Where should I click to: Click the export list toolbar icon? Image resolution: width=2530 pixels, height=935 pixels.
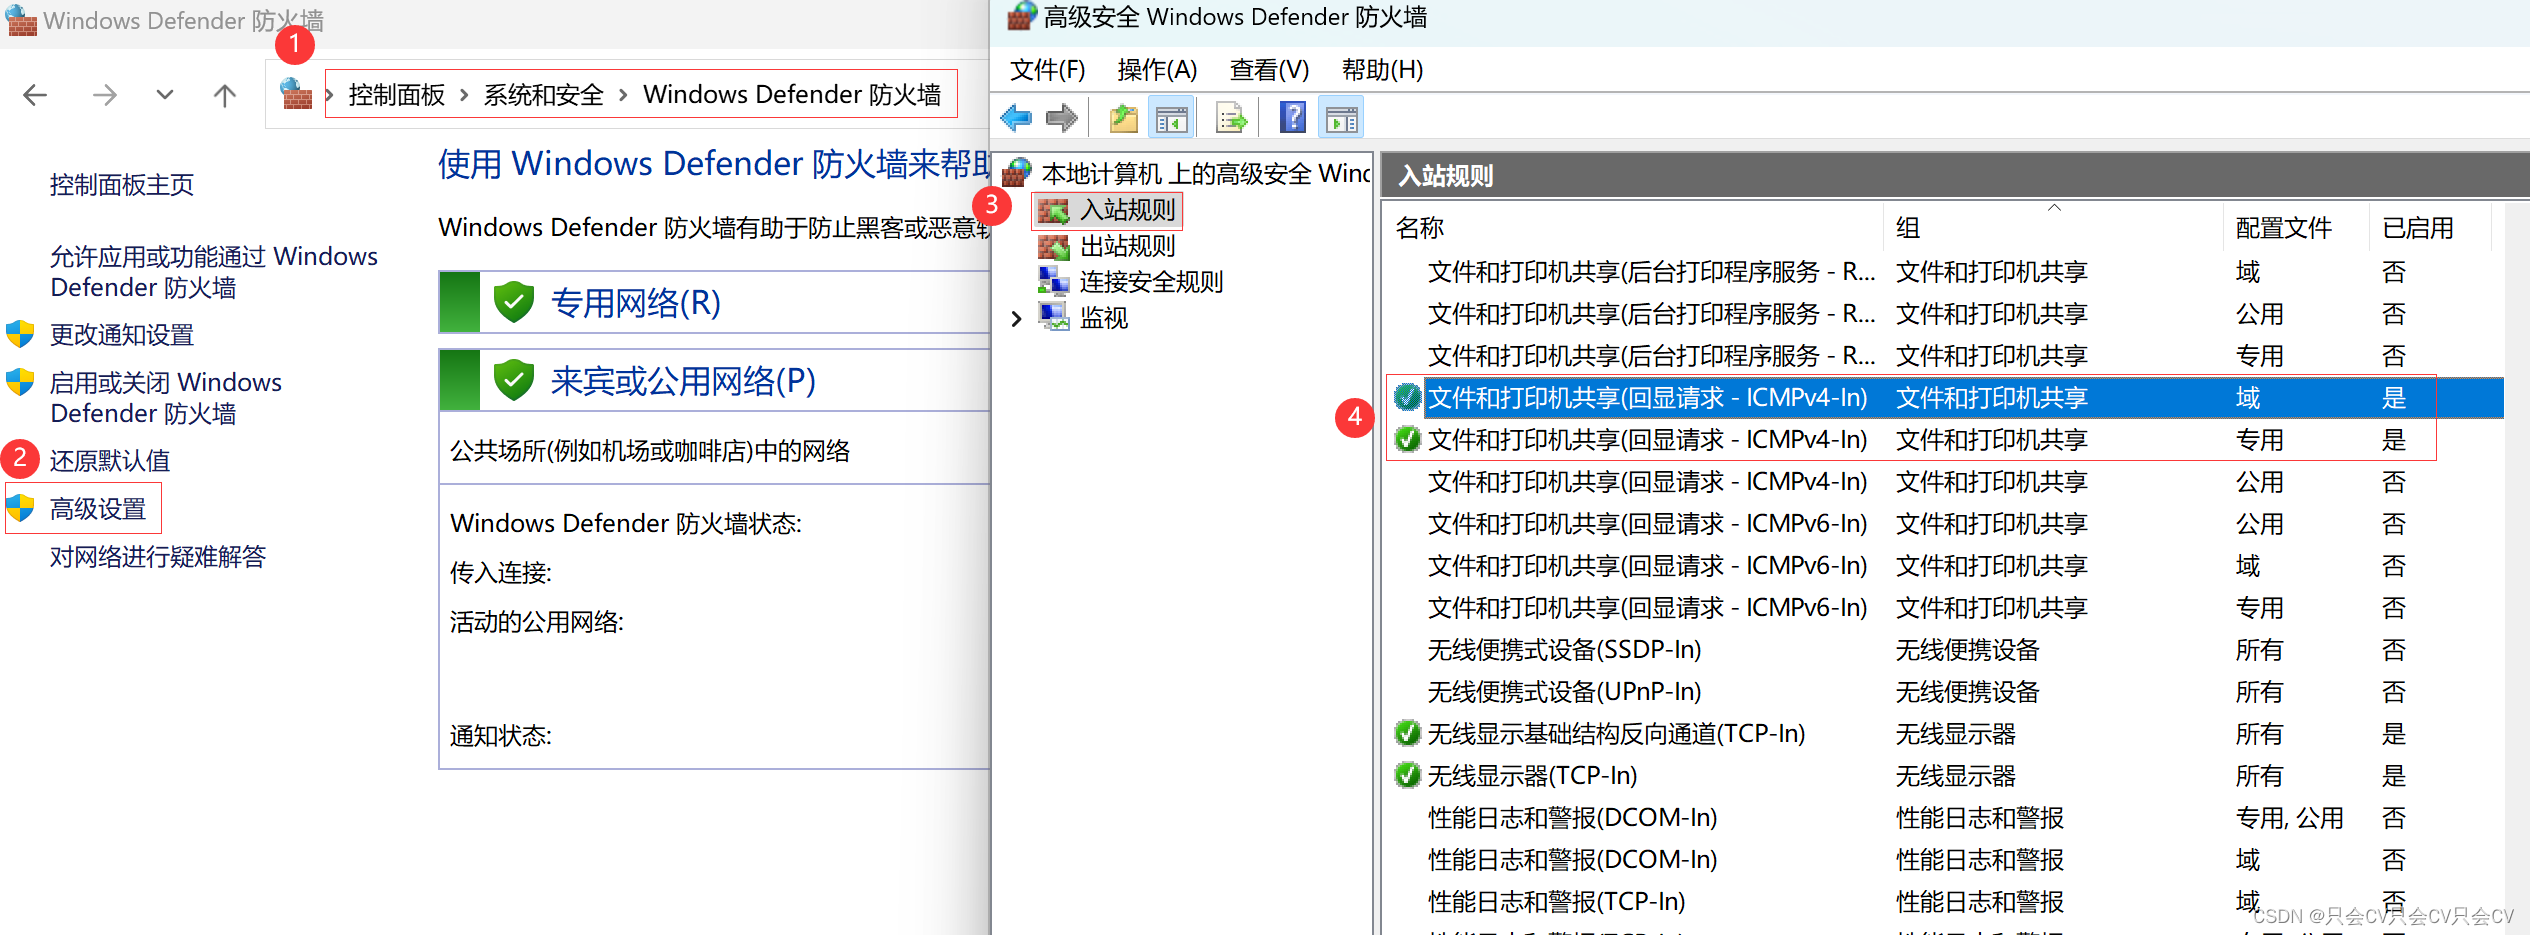[1231, 118]
